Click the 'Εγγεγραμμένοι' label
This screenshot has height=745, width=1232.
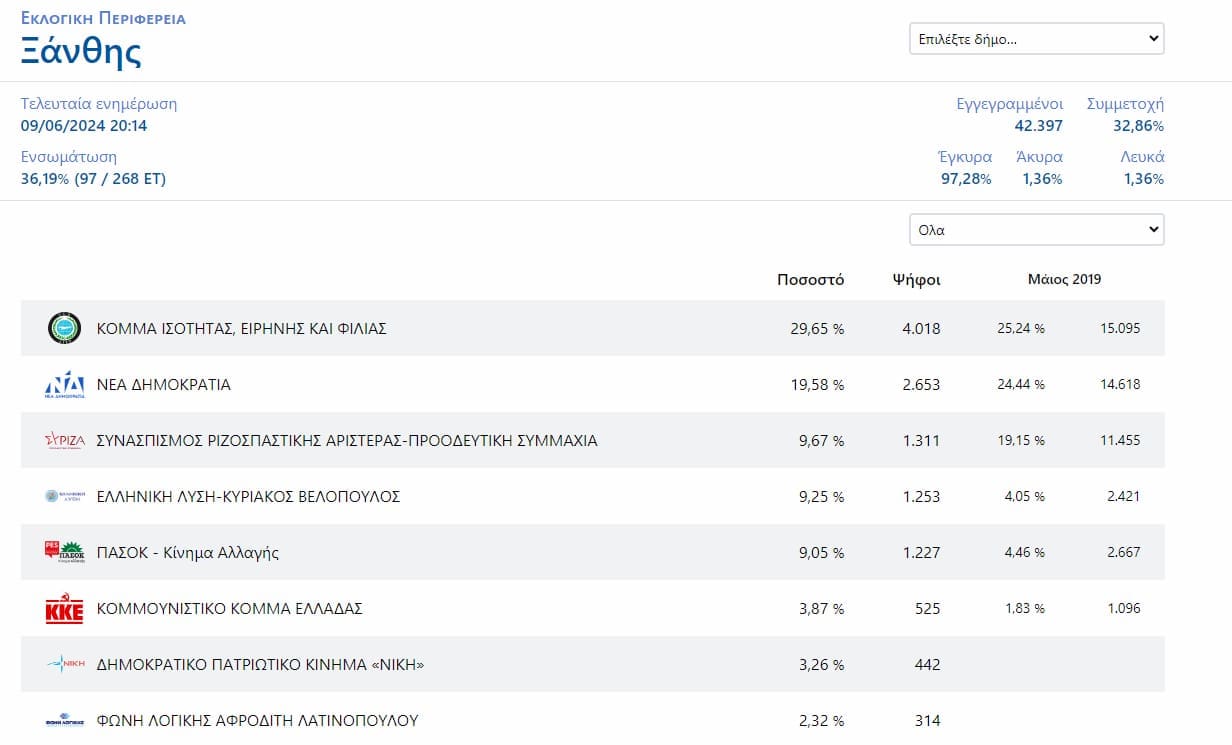[x=1010, y=103]
